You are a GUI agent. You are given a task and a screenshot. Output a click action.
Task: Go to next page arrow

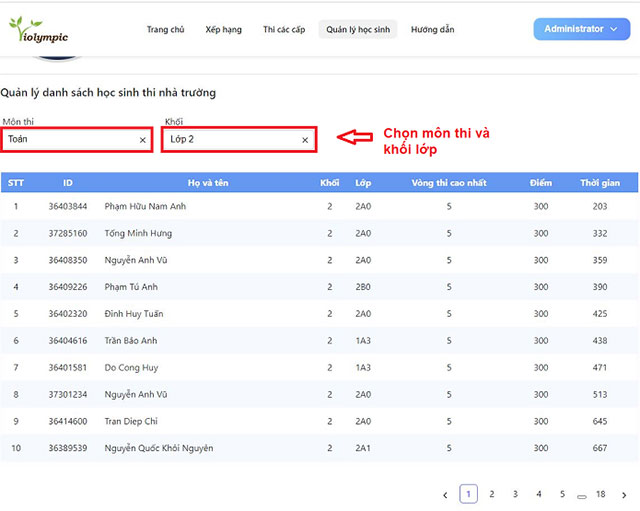(624, 494)
